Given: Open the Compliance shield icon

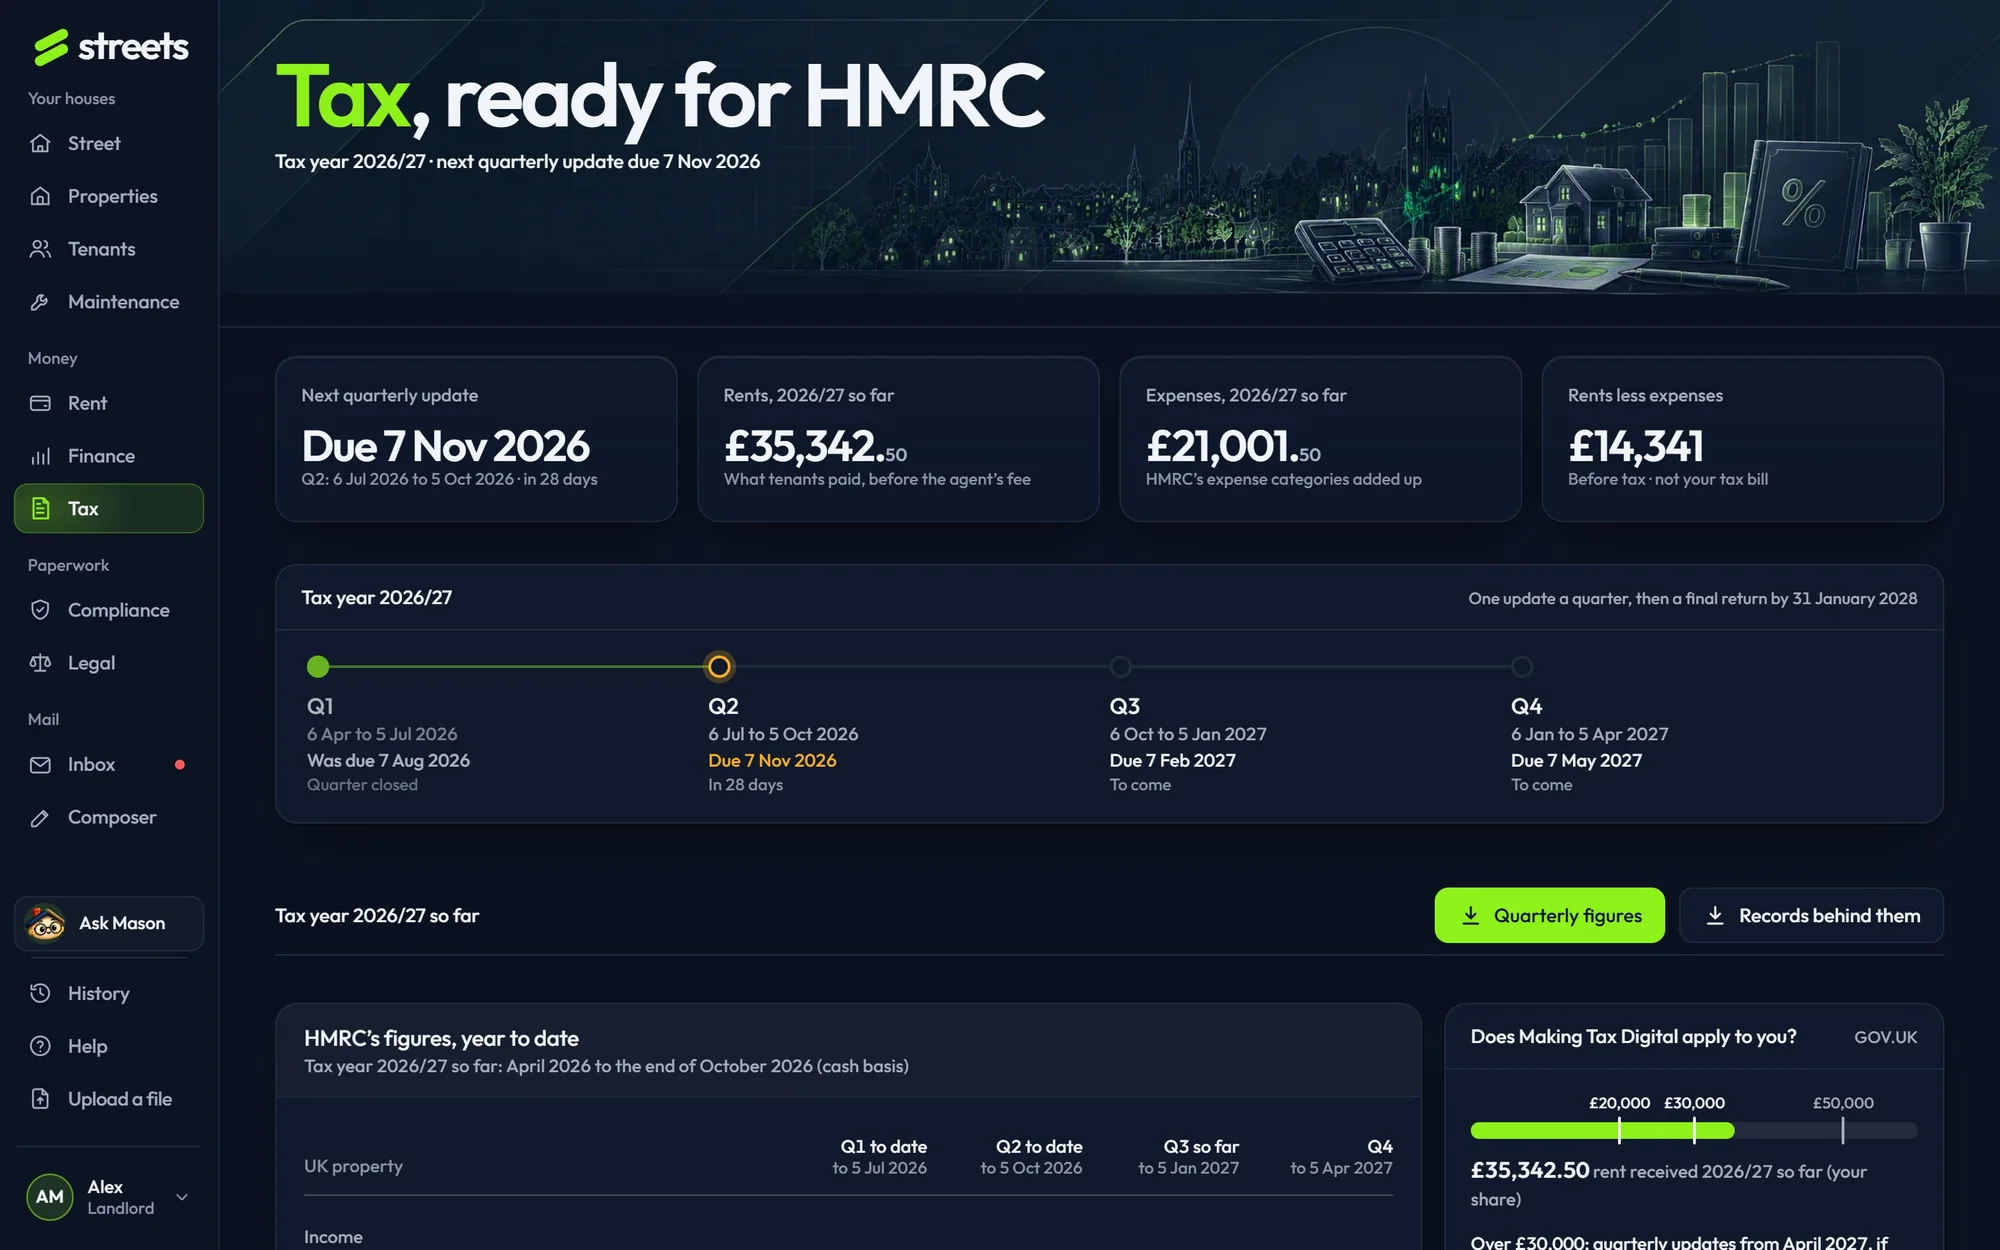Looking at the screenshot, I should (40, 610).
